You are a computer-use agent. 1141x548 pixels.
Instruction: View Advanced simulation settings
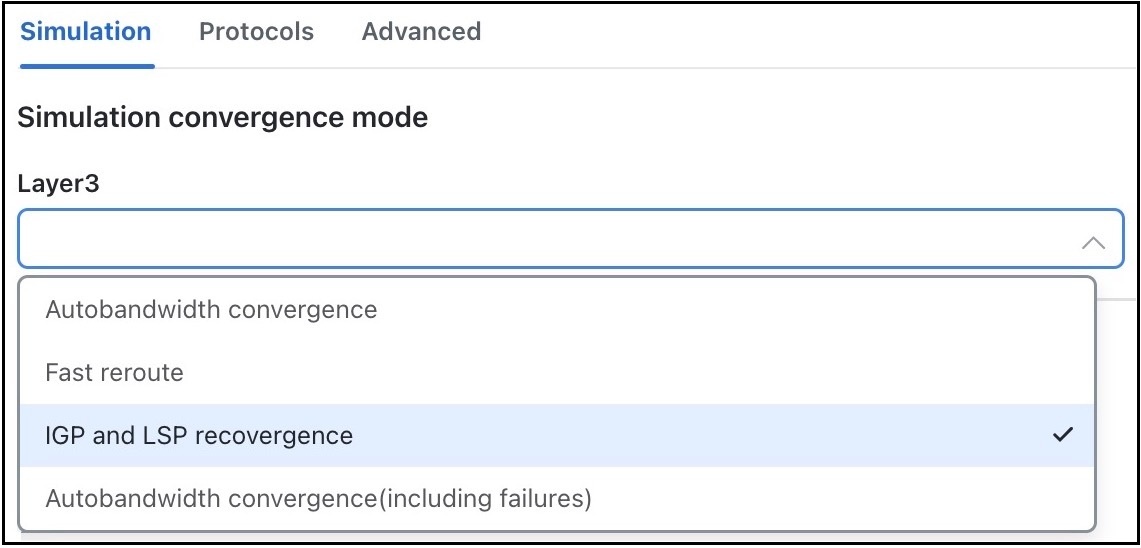pos(421,32)
